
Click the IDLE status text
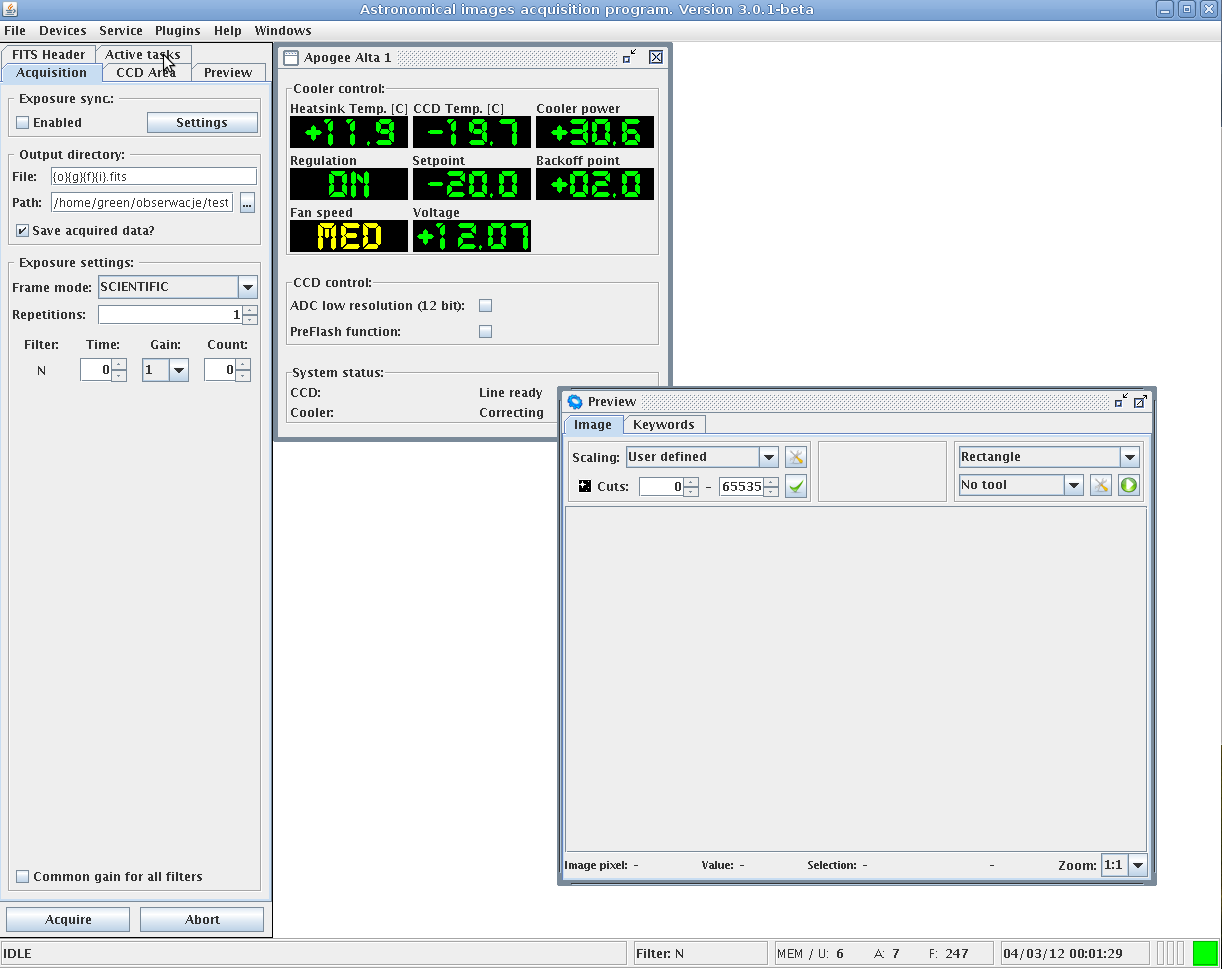18,954
